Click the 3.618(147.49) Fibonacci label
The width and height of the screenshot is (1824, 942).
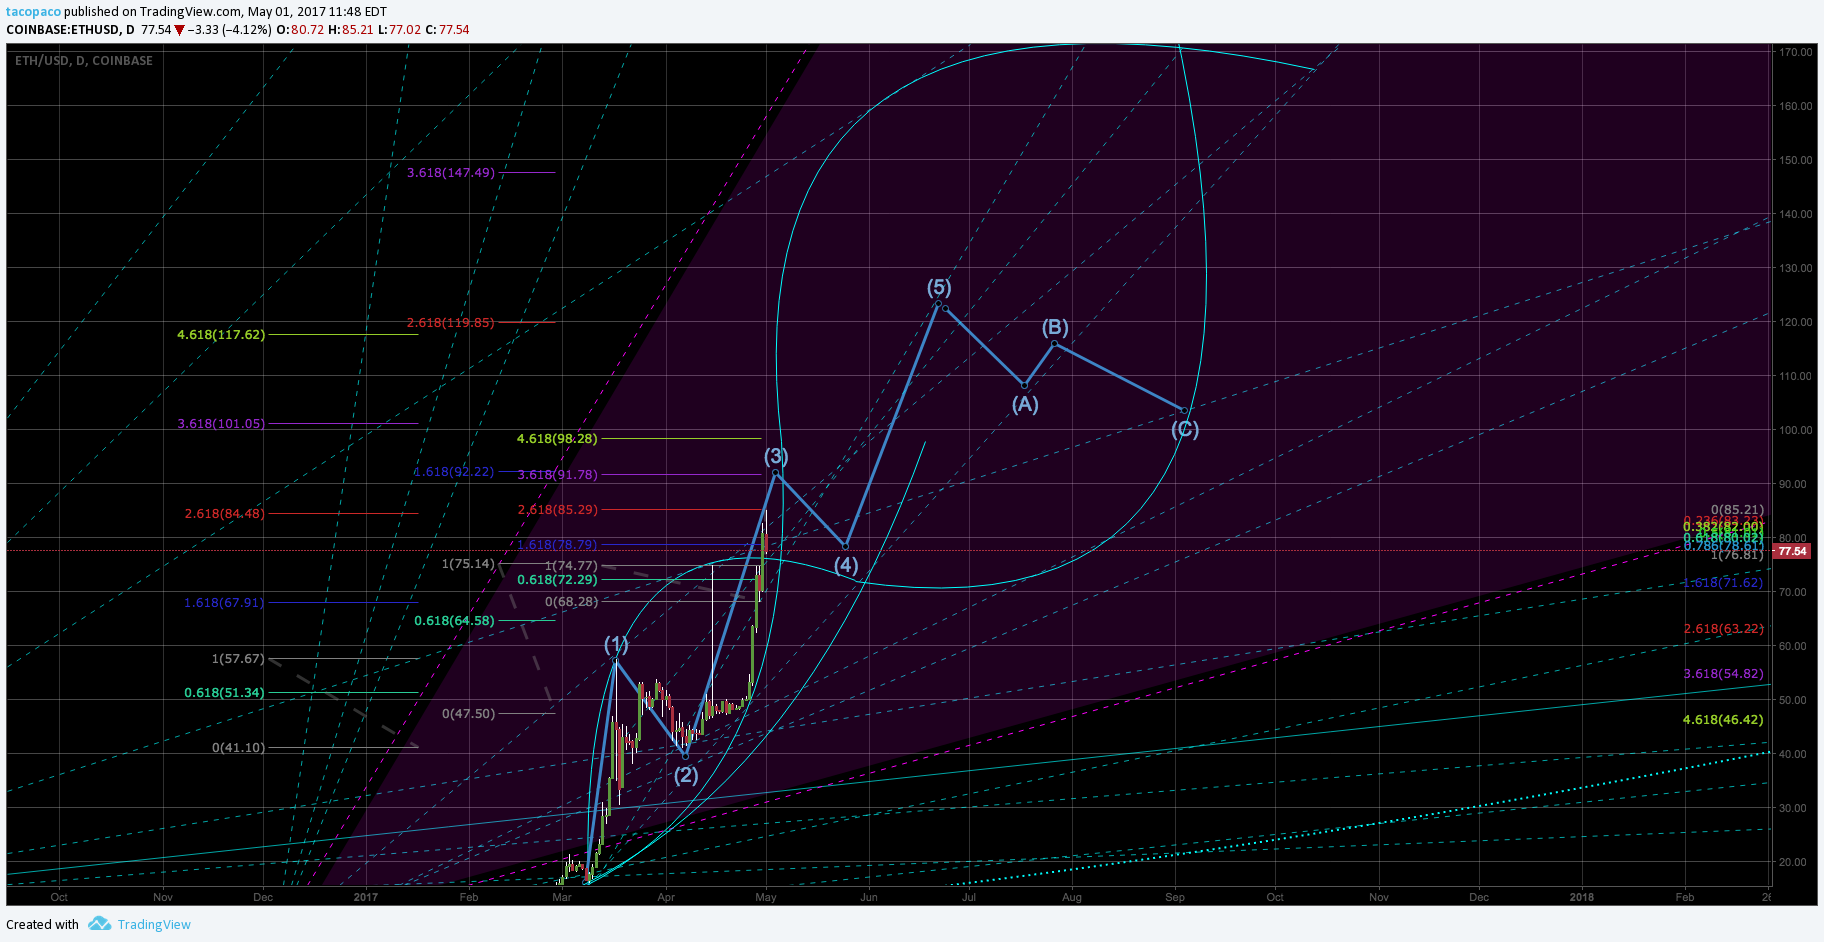(450, 173)
